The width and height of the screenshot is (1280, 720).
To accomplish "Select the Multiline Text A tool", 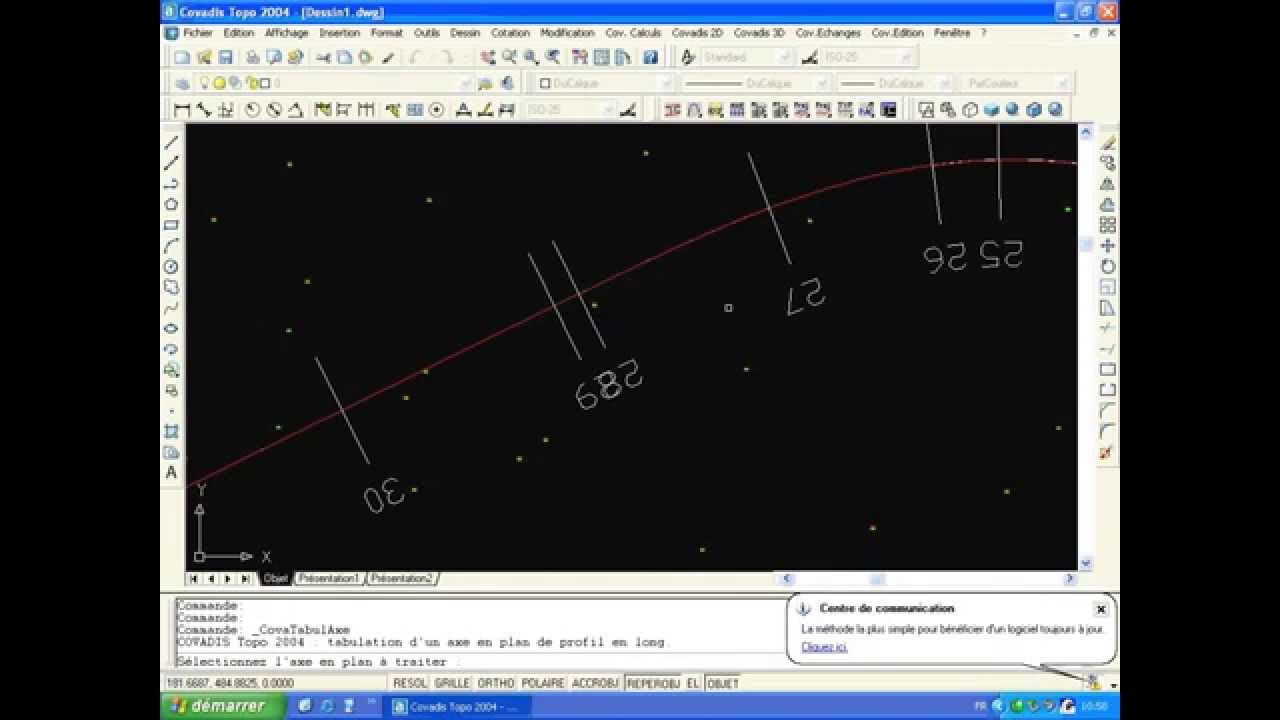I will [172, 472].
